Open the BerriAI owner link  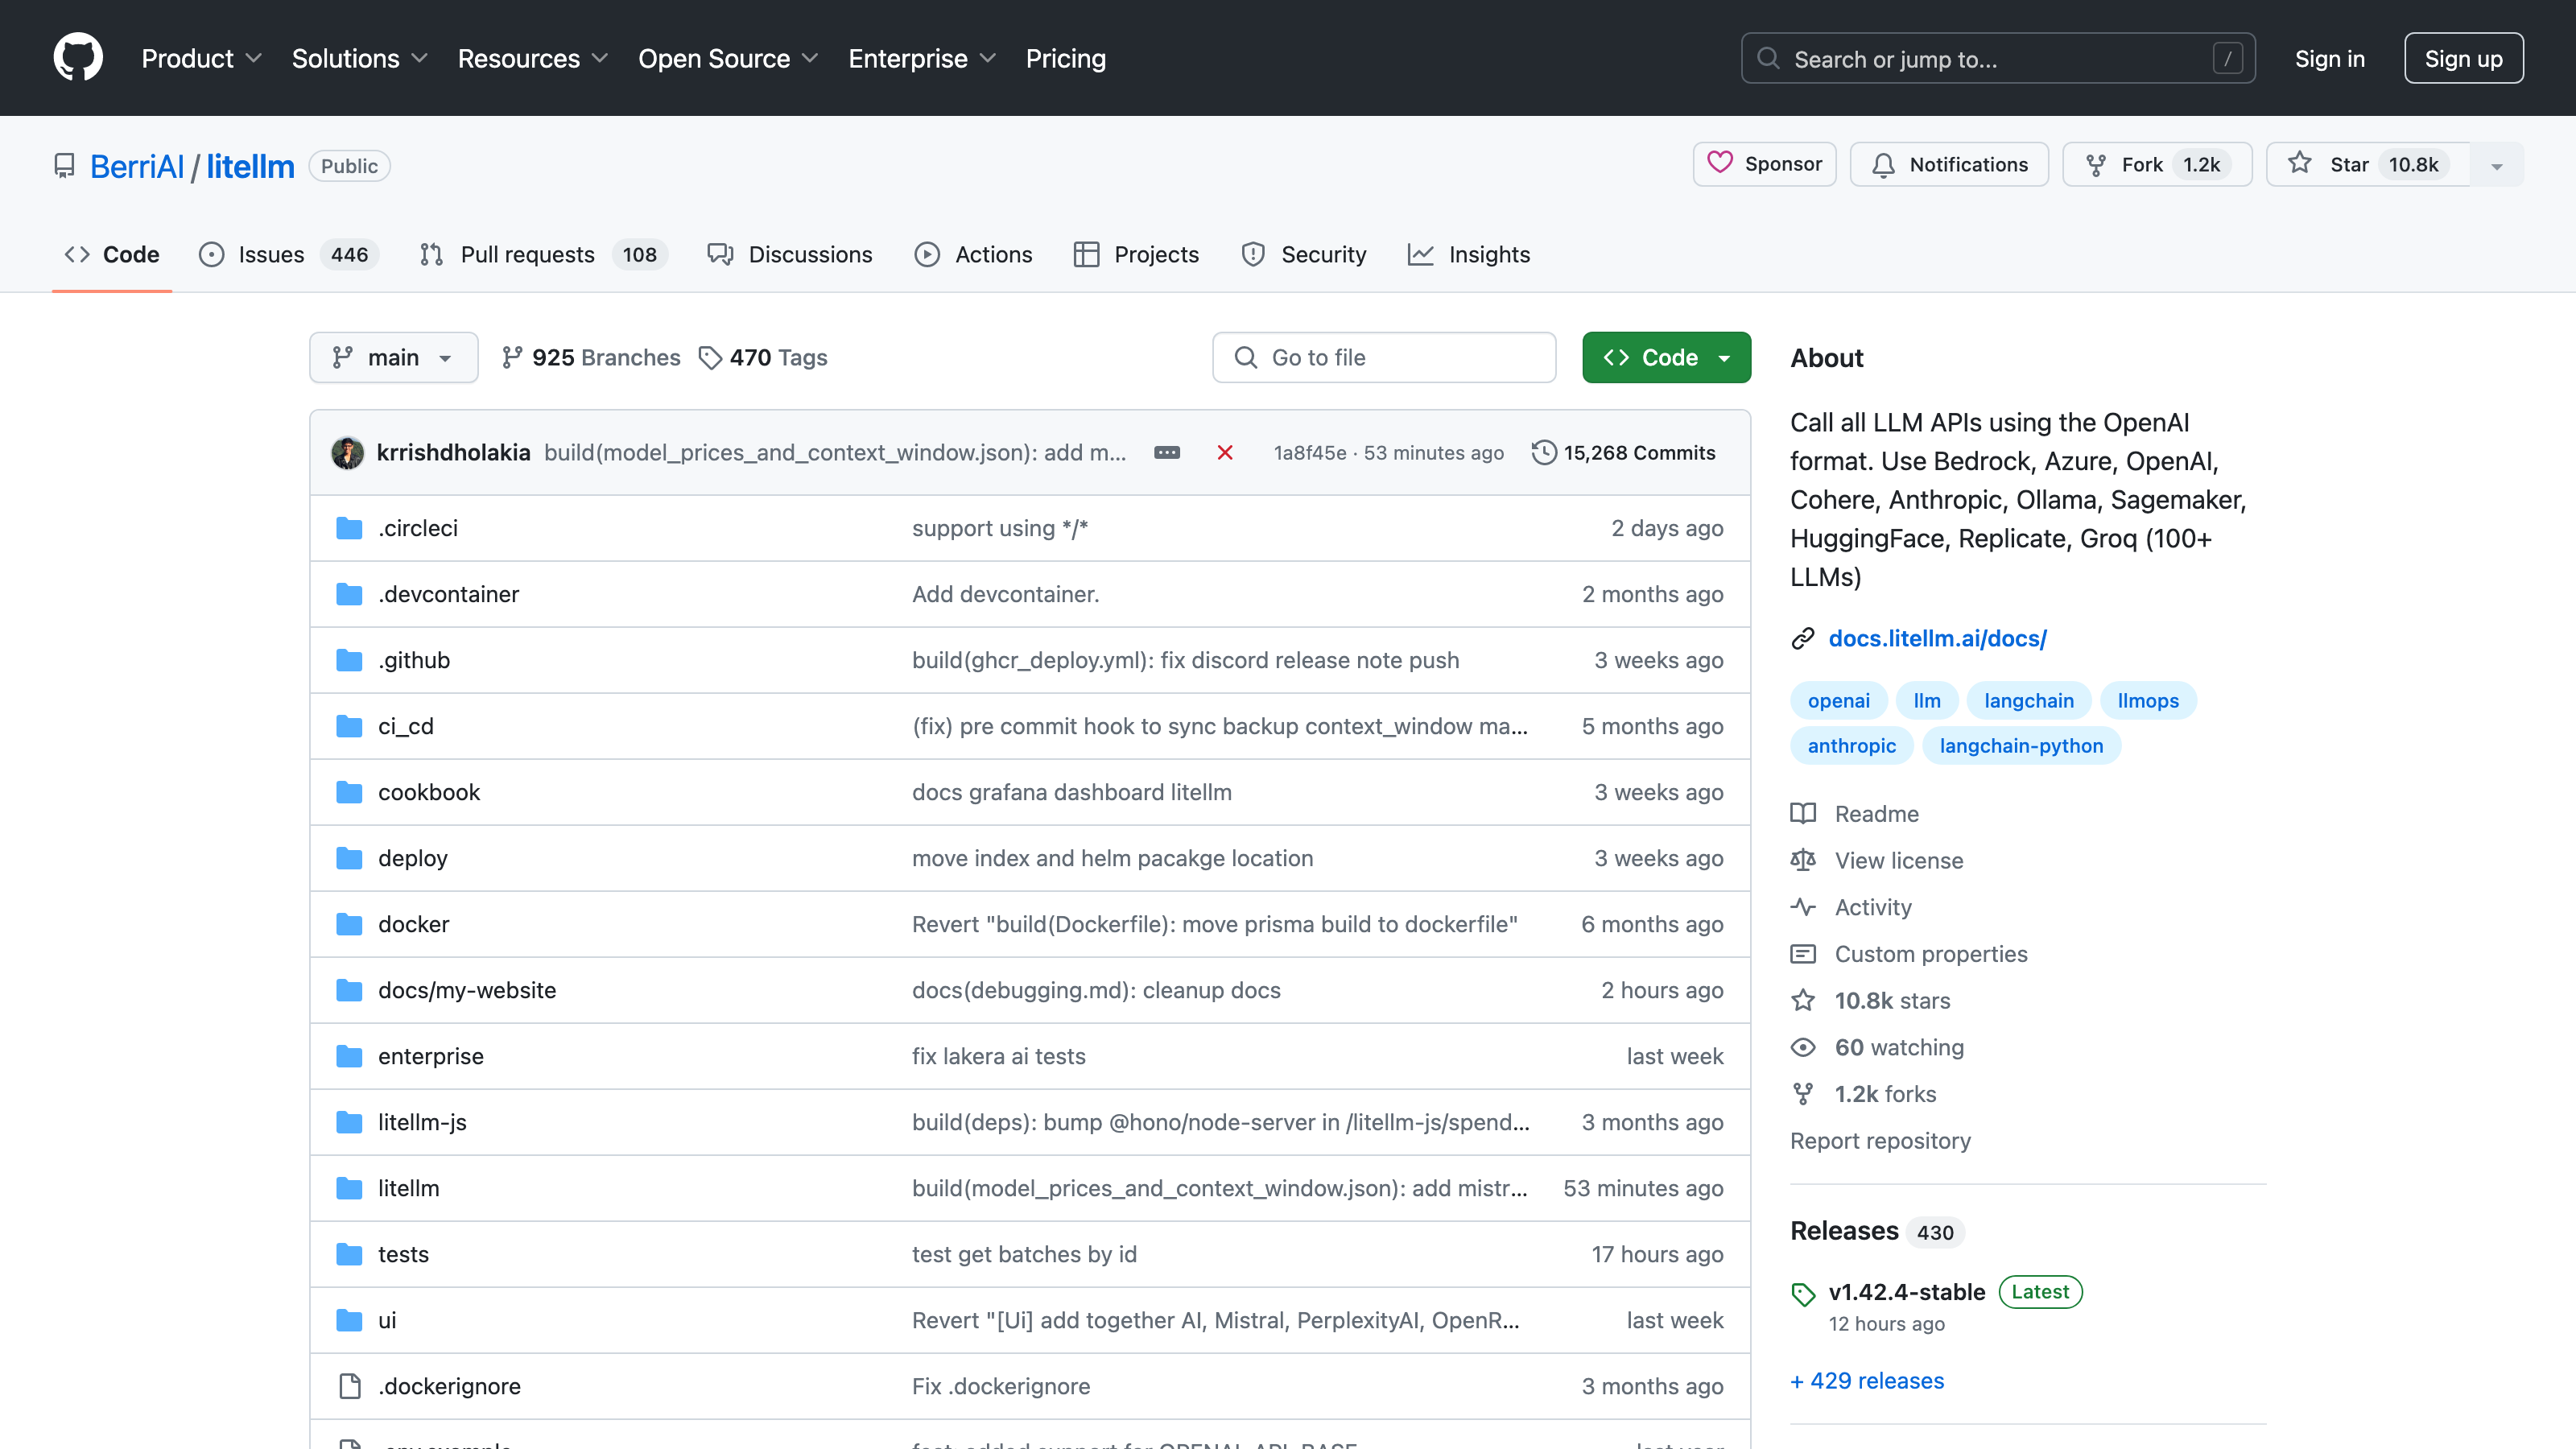pyautogui.click(x=137, y=166)
